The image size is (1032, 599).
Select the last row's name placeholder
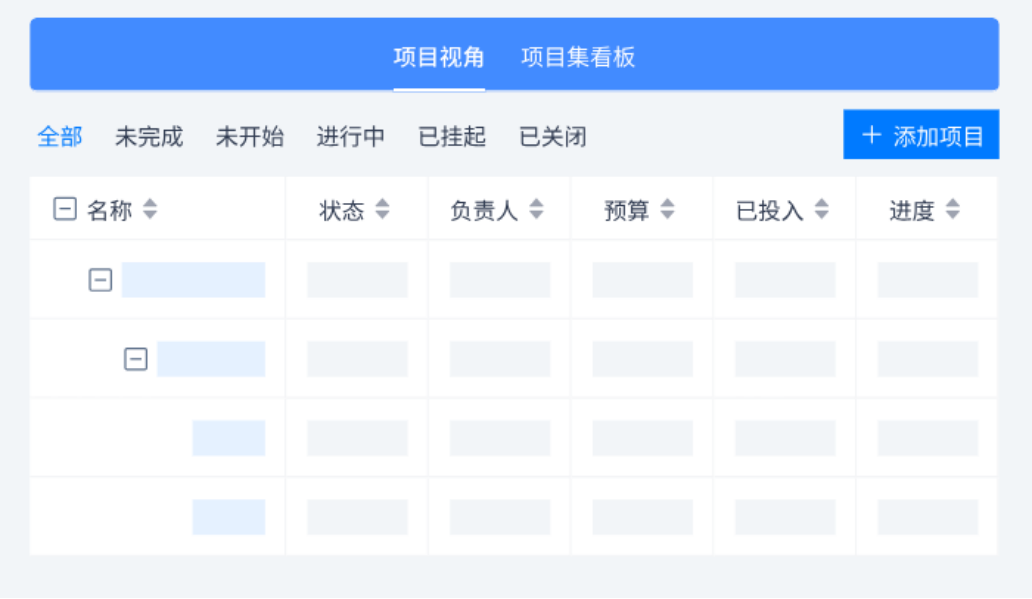pyautogui.click(x=229, y=517)
